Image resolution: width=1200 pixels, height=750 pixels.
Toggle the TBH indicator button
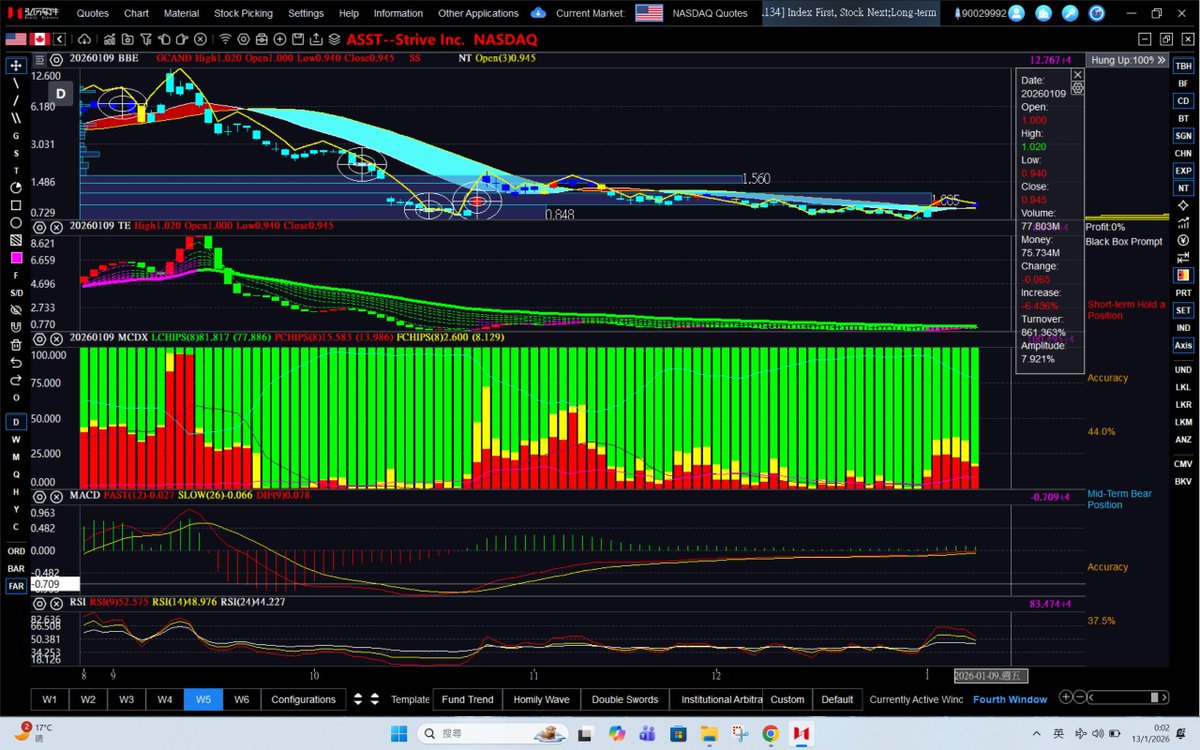[1183, 64]
